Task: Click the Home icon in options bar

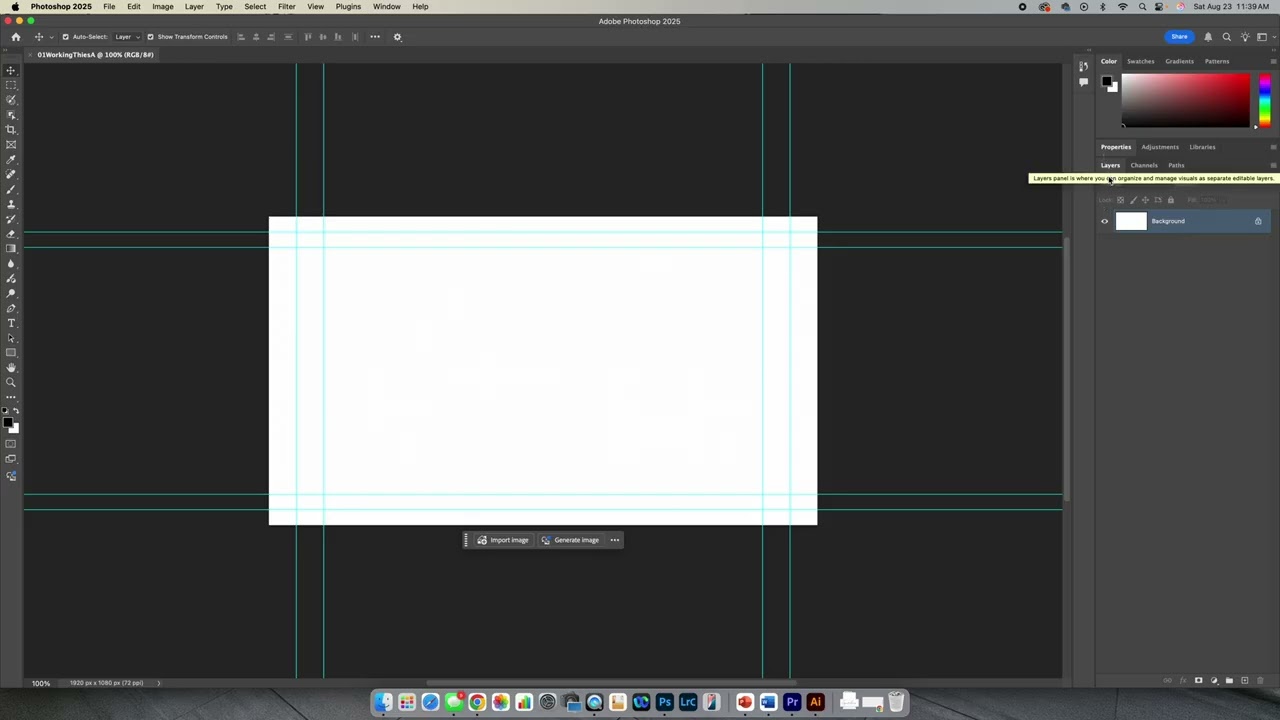Action: pyautogui.click(x=15, y=37)
